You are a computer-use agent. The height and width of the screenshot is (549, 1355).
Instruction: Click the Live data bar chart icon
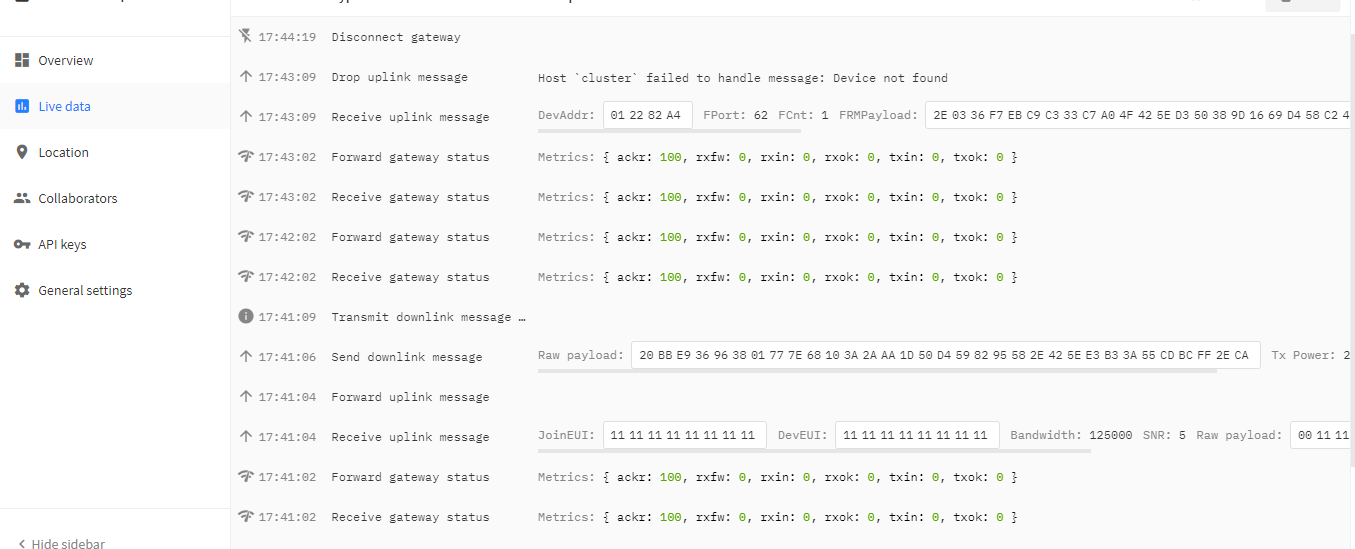[x=22, y=106]
